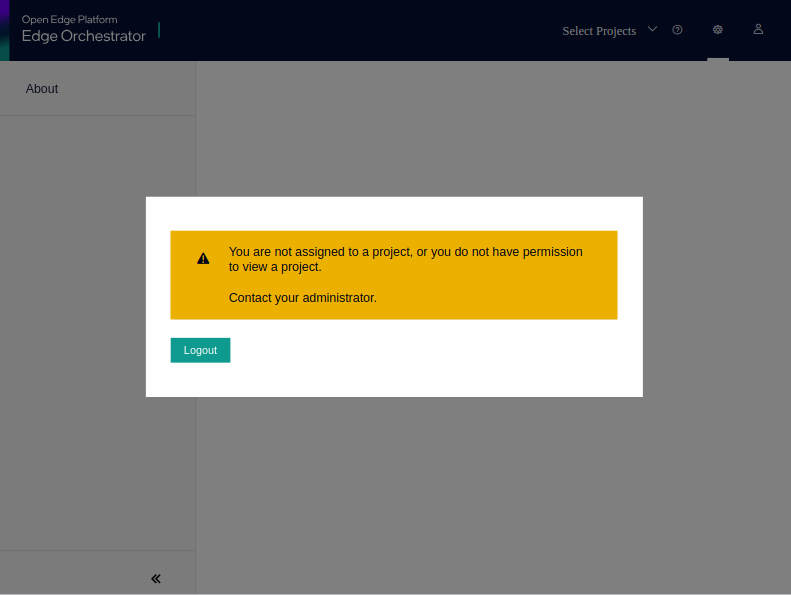The image size is (791, 595).
Task: Click the Open Edge Platform text
Action: (x=69, y=19)
